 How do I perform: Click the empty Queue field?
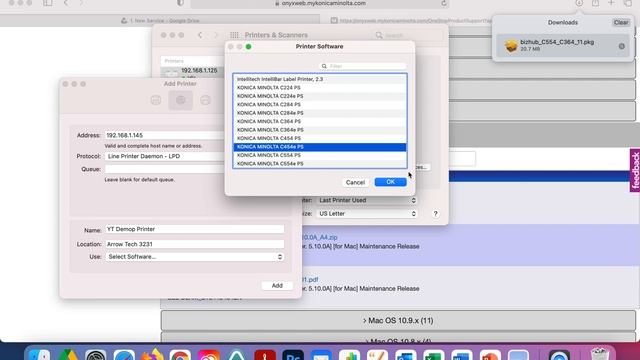point(164,169)
